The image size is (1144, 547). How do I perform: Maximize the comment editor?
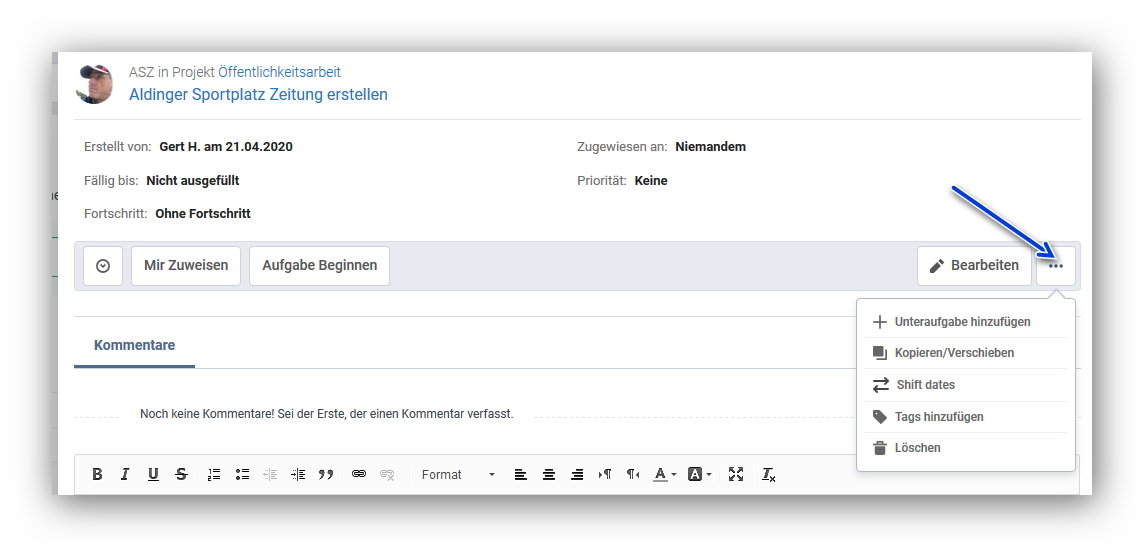point(736,475)
